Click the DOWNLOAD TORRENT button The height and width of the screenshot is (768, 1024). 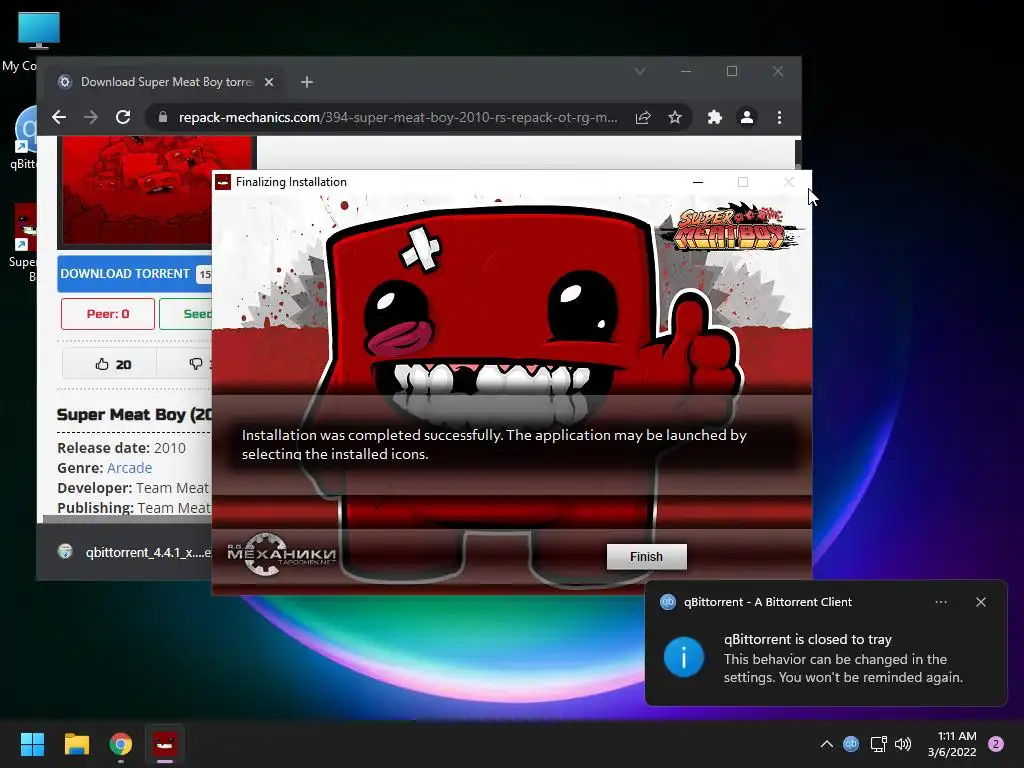pos(134,274)
